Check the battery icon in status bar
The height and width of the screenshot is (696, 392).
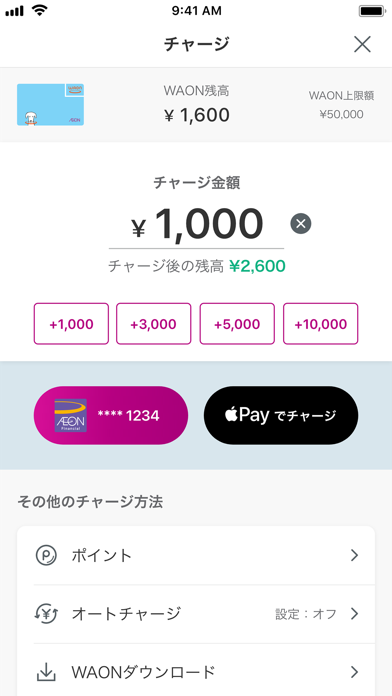372,11
